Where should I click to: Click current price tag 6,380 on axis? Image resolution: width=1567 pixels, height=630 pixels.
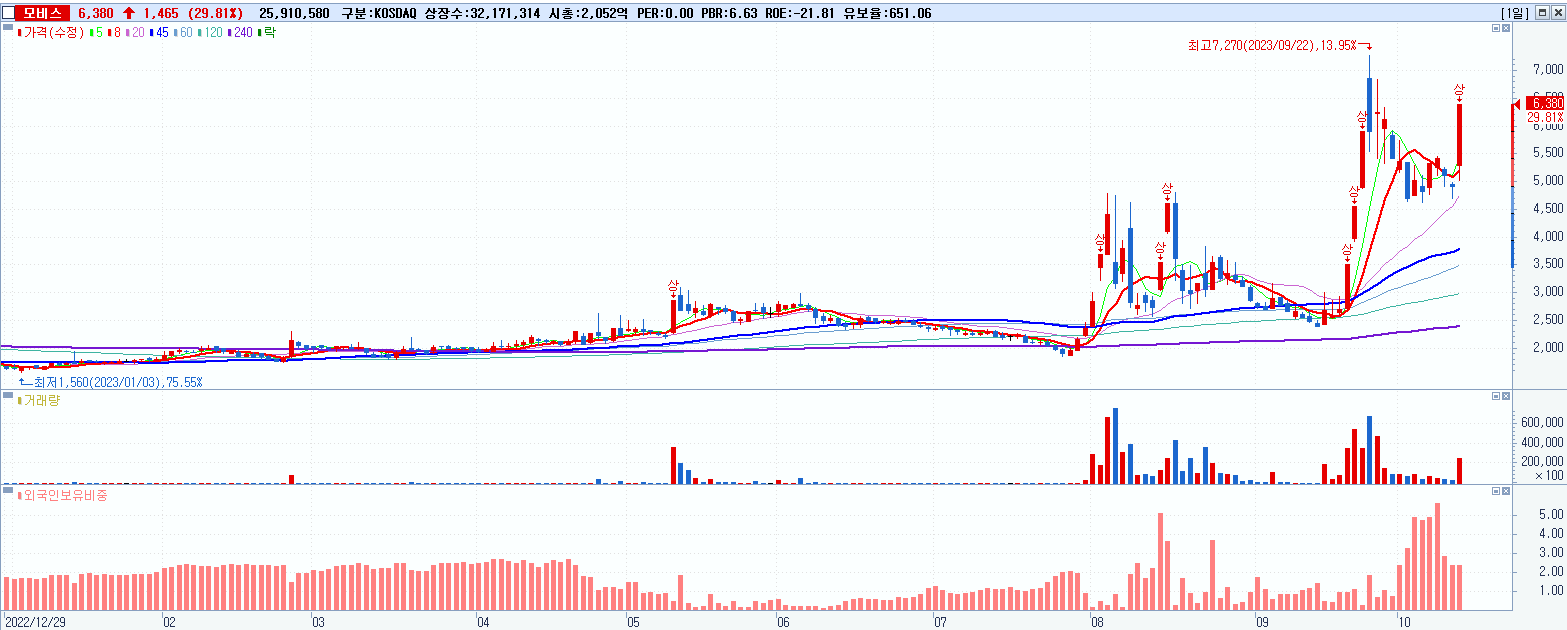pos(1546,103)
